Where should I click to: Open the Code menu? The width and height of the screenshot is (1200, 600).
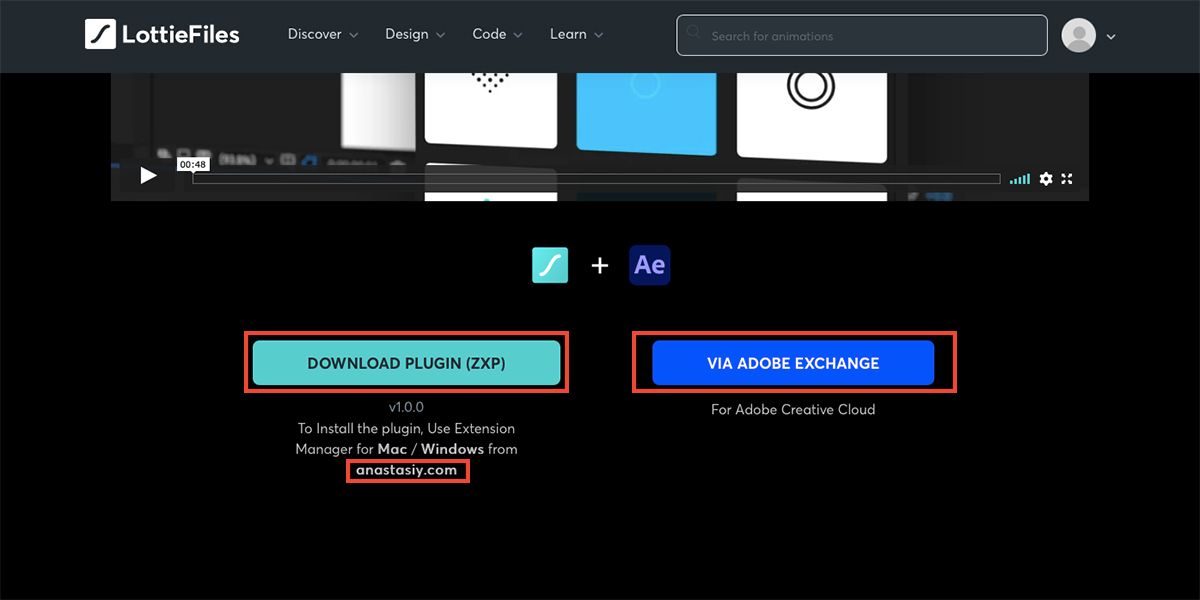pos(497,34)
